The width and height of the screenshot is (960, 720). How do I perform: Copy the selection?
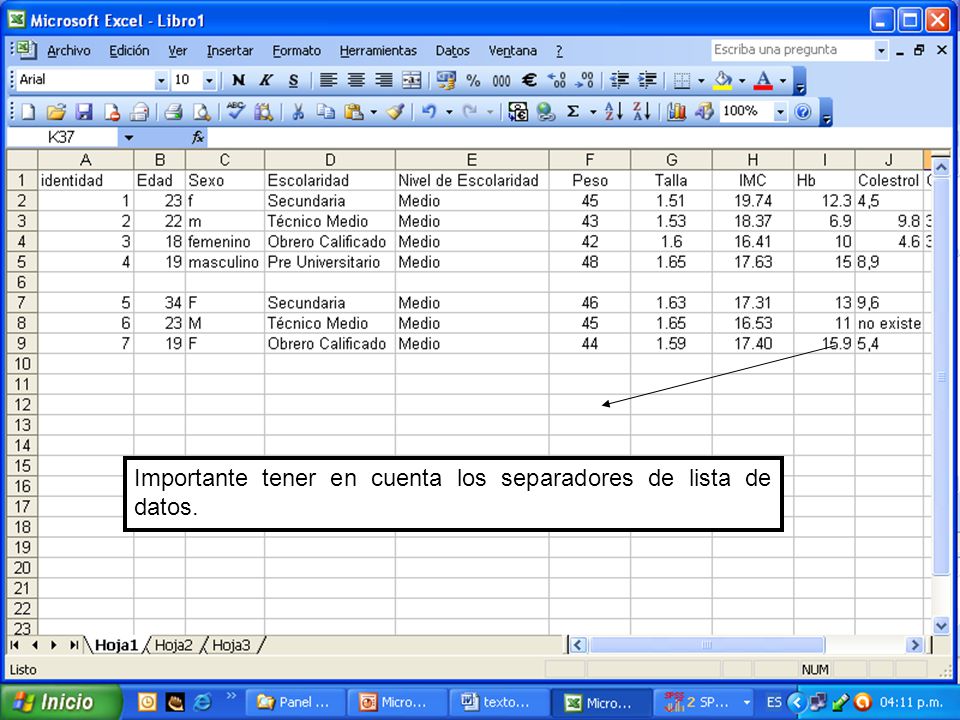(326, 112)
